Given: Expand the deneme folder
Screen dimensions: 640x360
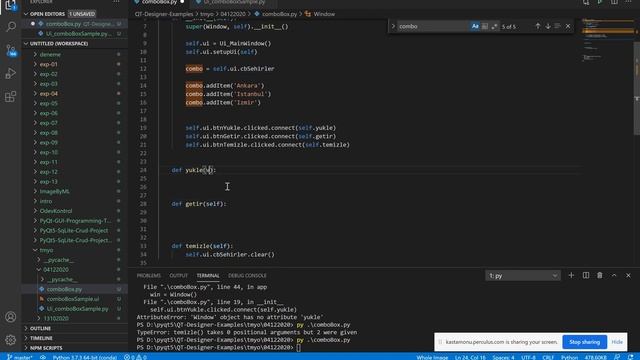Looking at the screenshot, I should pos(50,54).
